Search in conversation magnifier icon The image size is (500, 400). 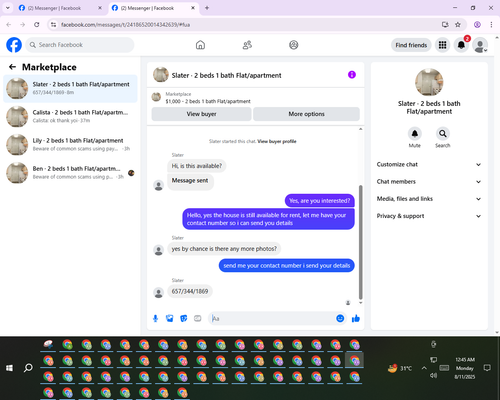443,134
